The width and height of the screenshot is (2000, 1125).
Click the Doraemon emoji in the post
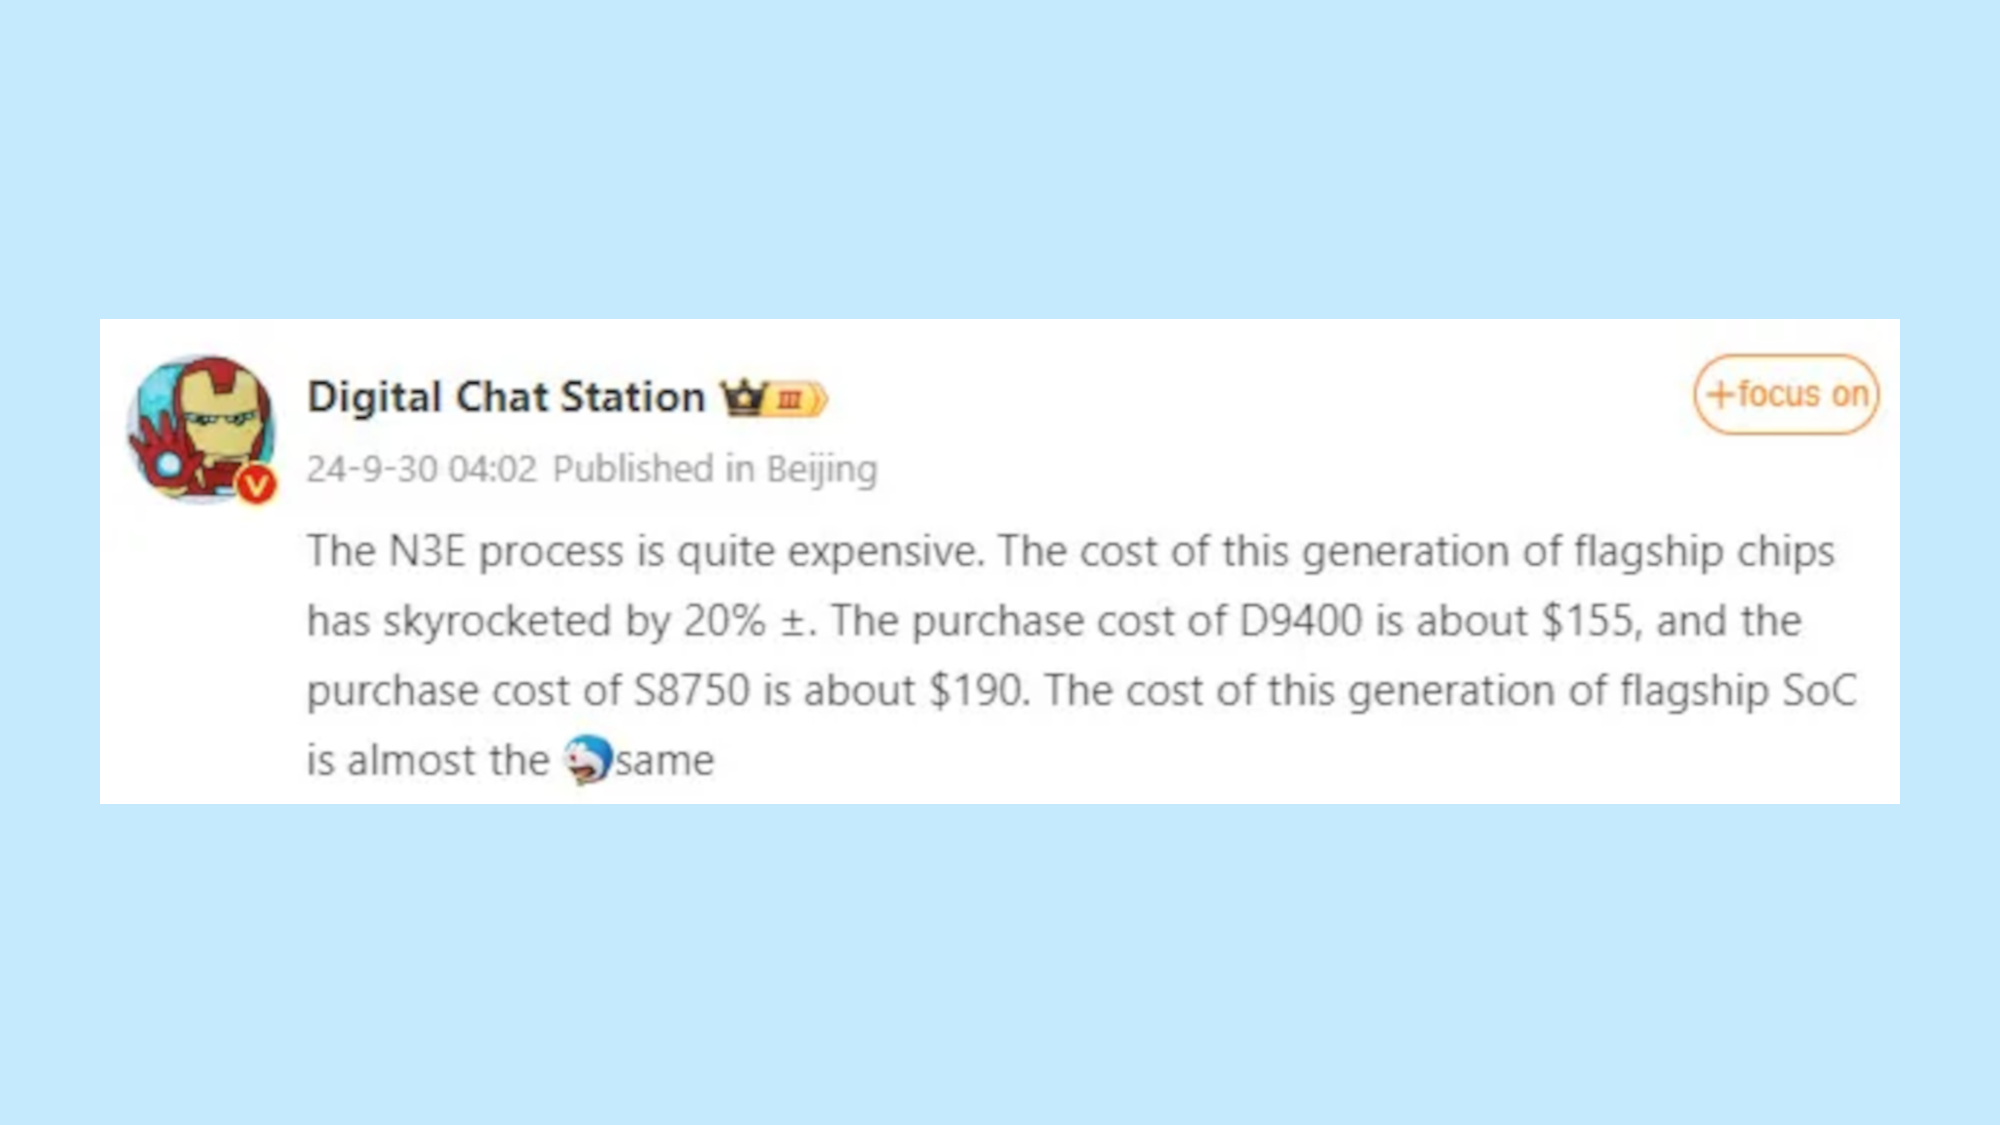(x=587, y=760)
